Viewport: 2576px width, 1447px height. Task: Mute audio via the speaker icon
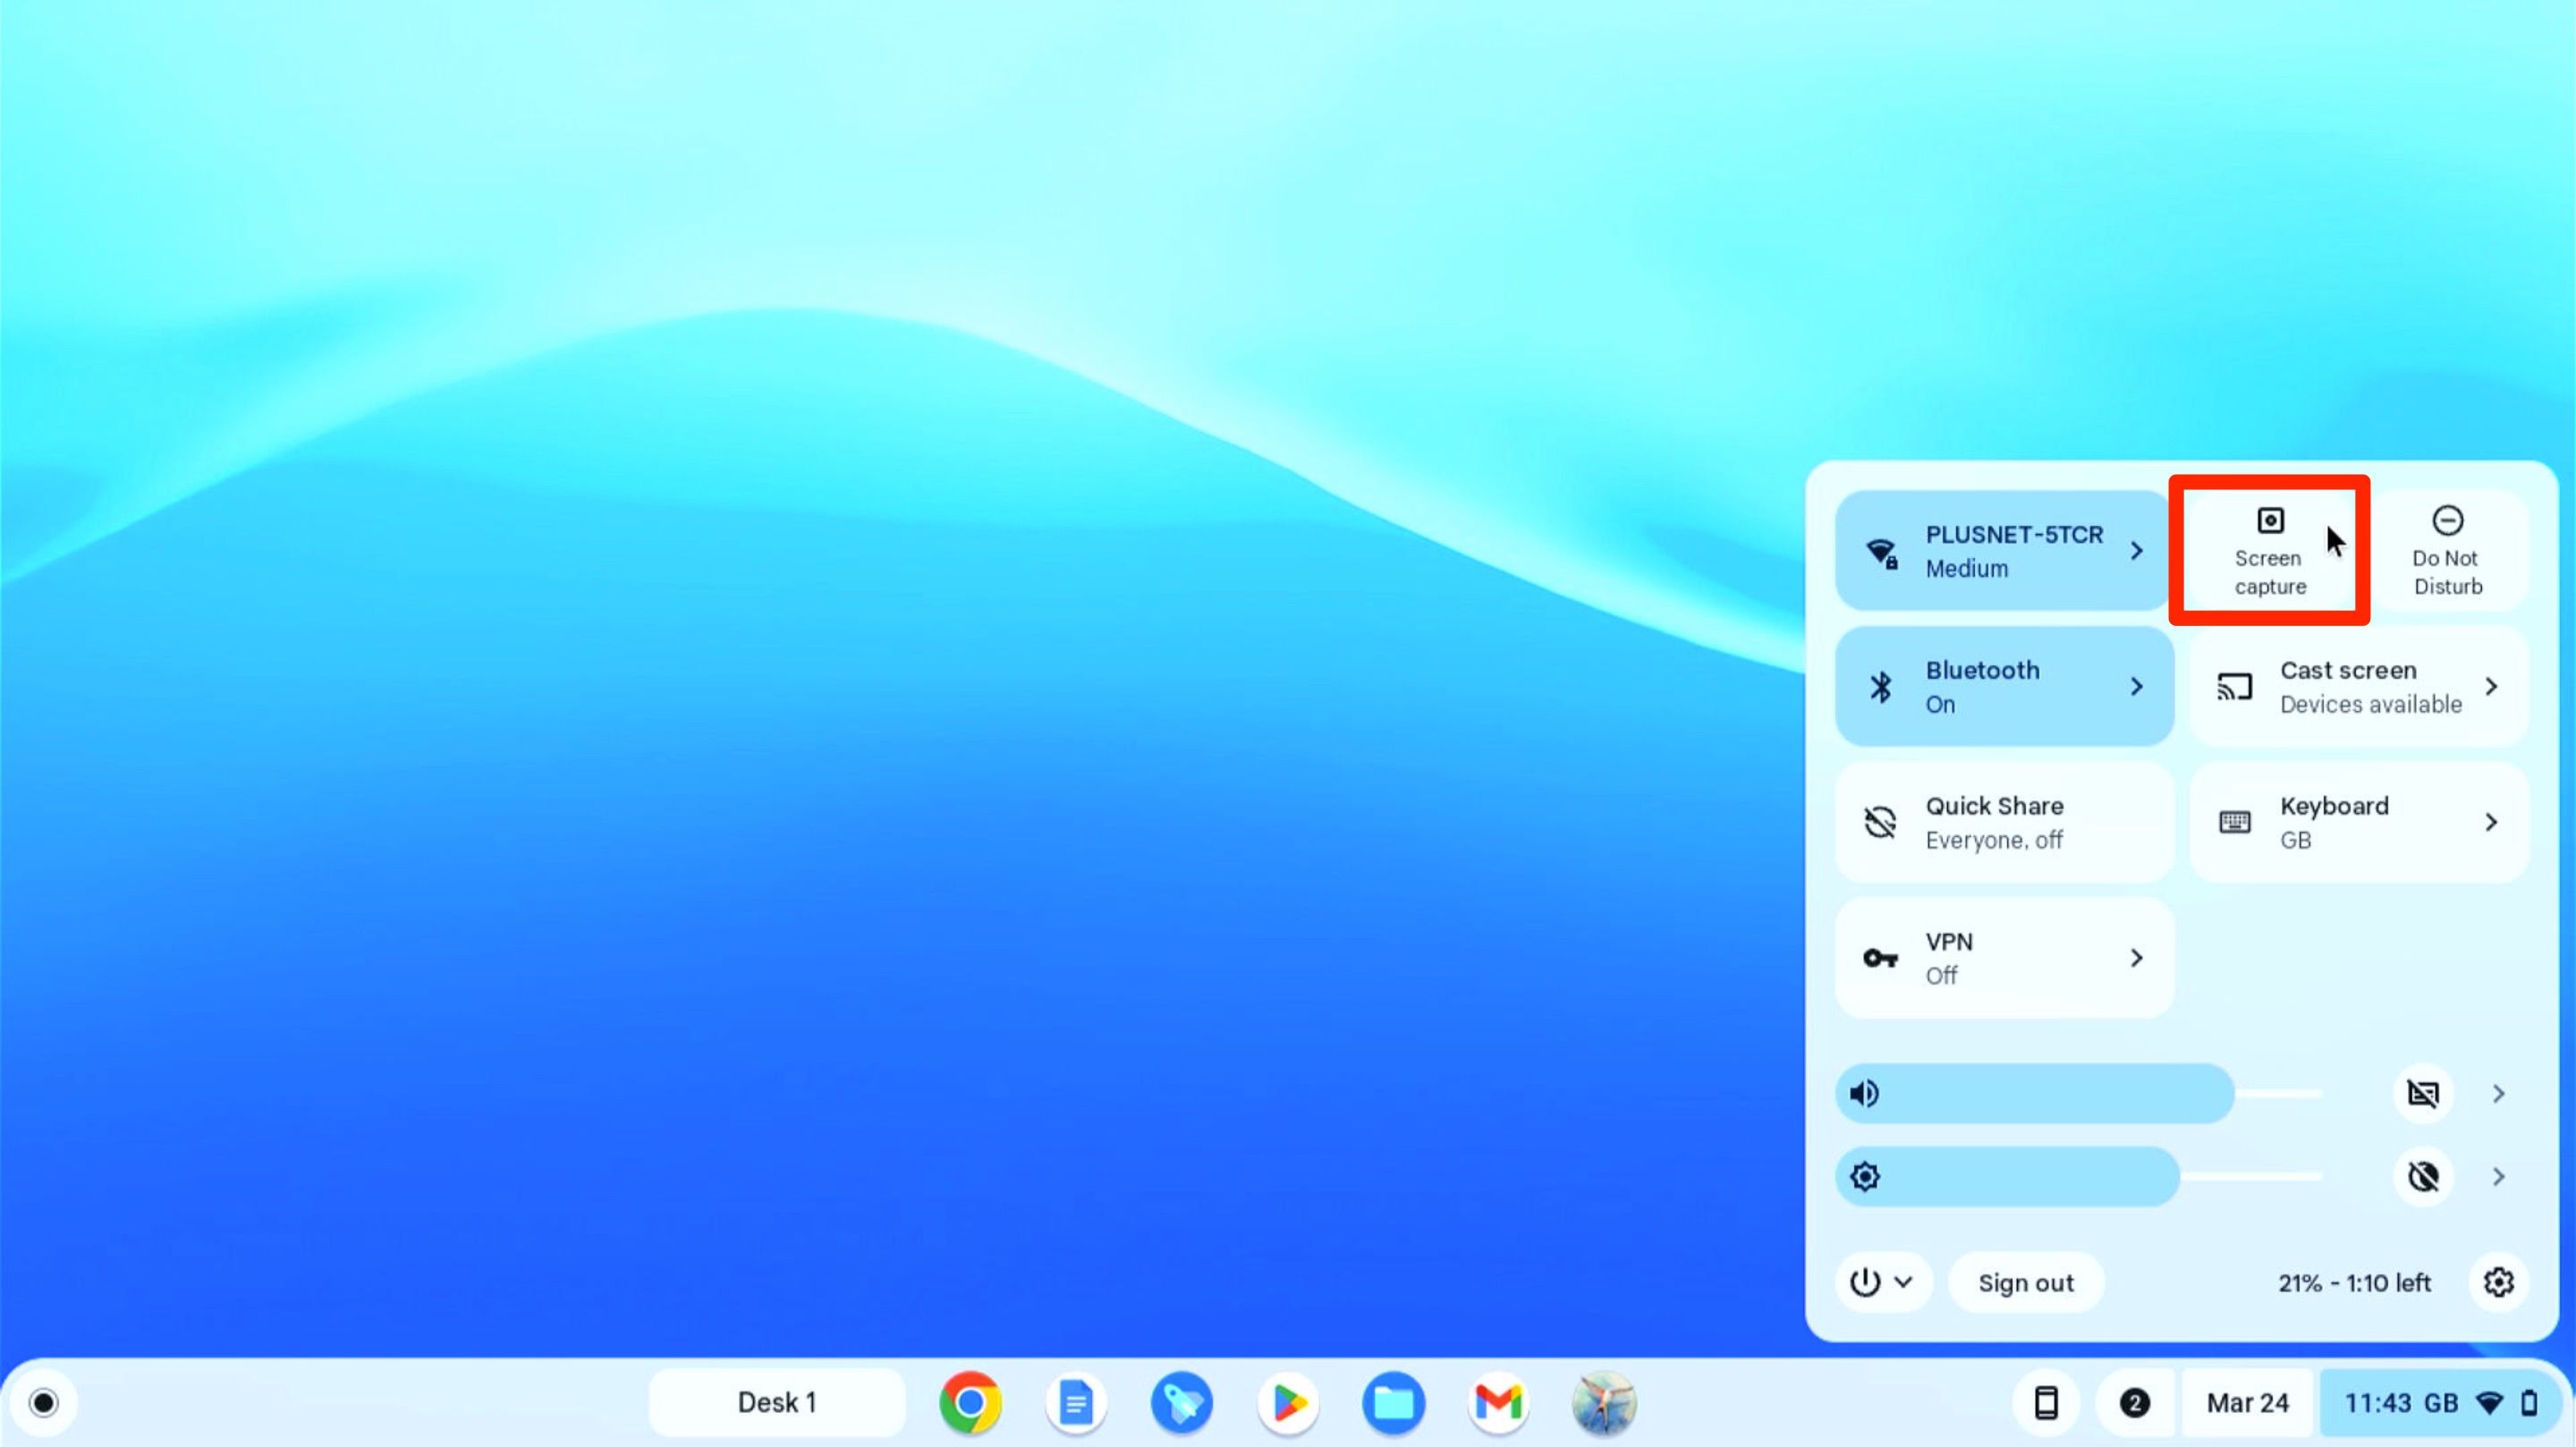tap(1866, 1093)
